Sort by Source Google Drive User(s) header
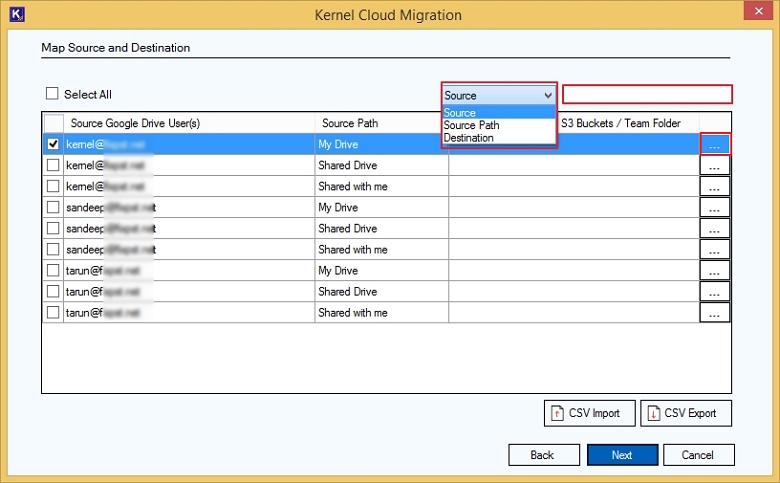 189,123
